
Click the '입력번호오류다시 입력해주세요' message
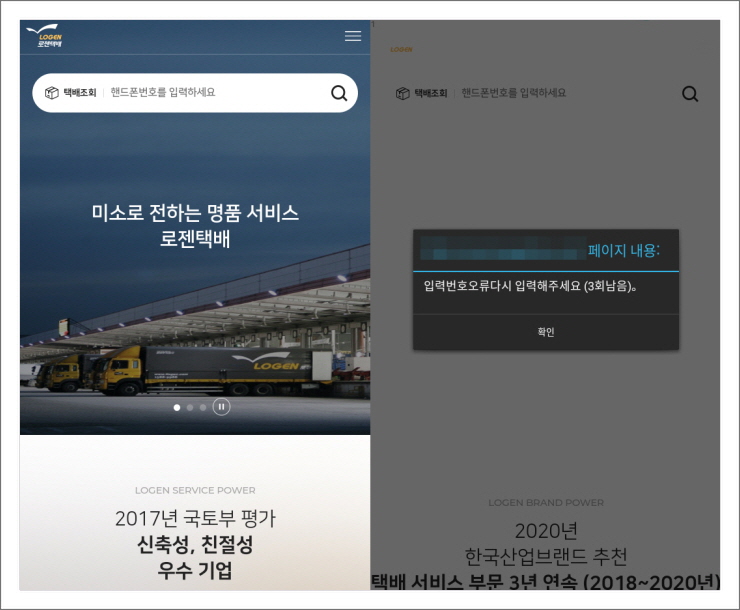coord(530,286)
